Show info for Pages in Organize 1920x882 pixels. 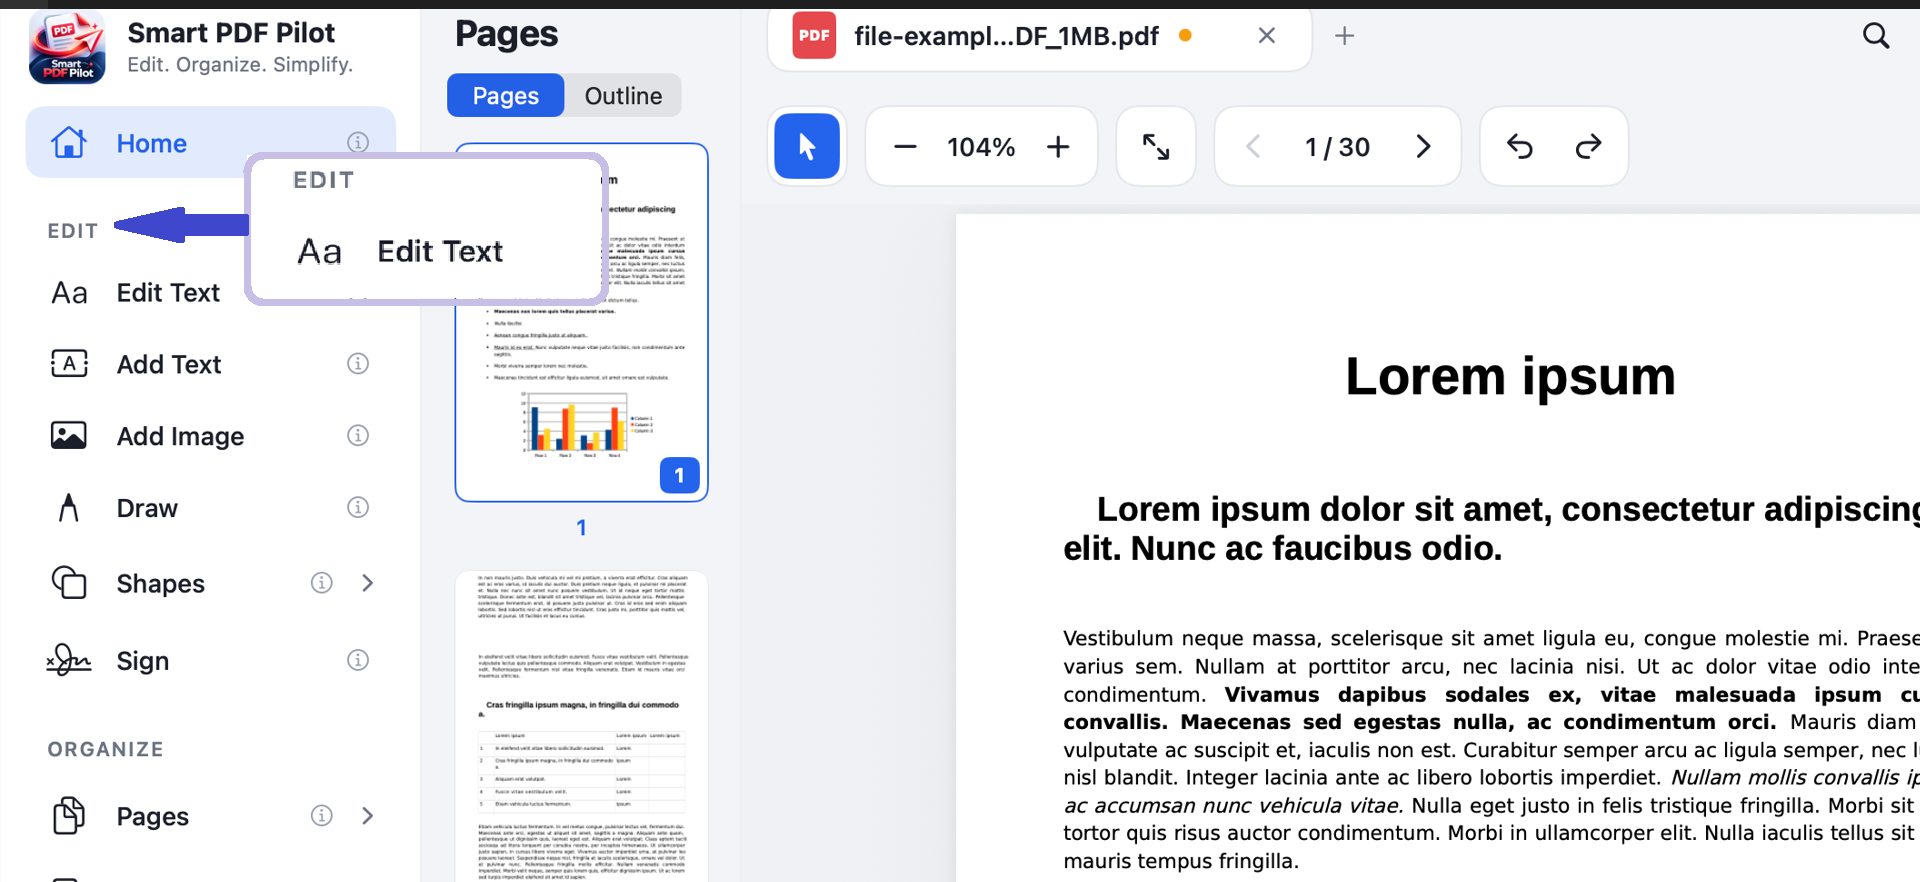tap(322, 816)
